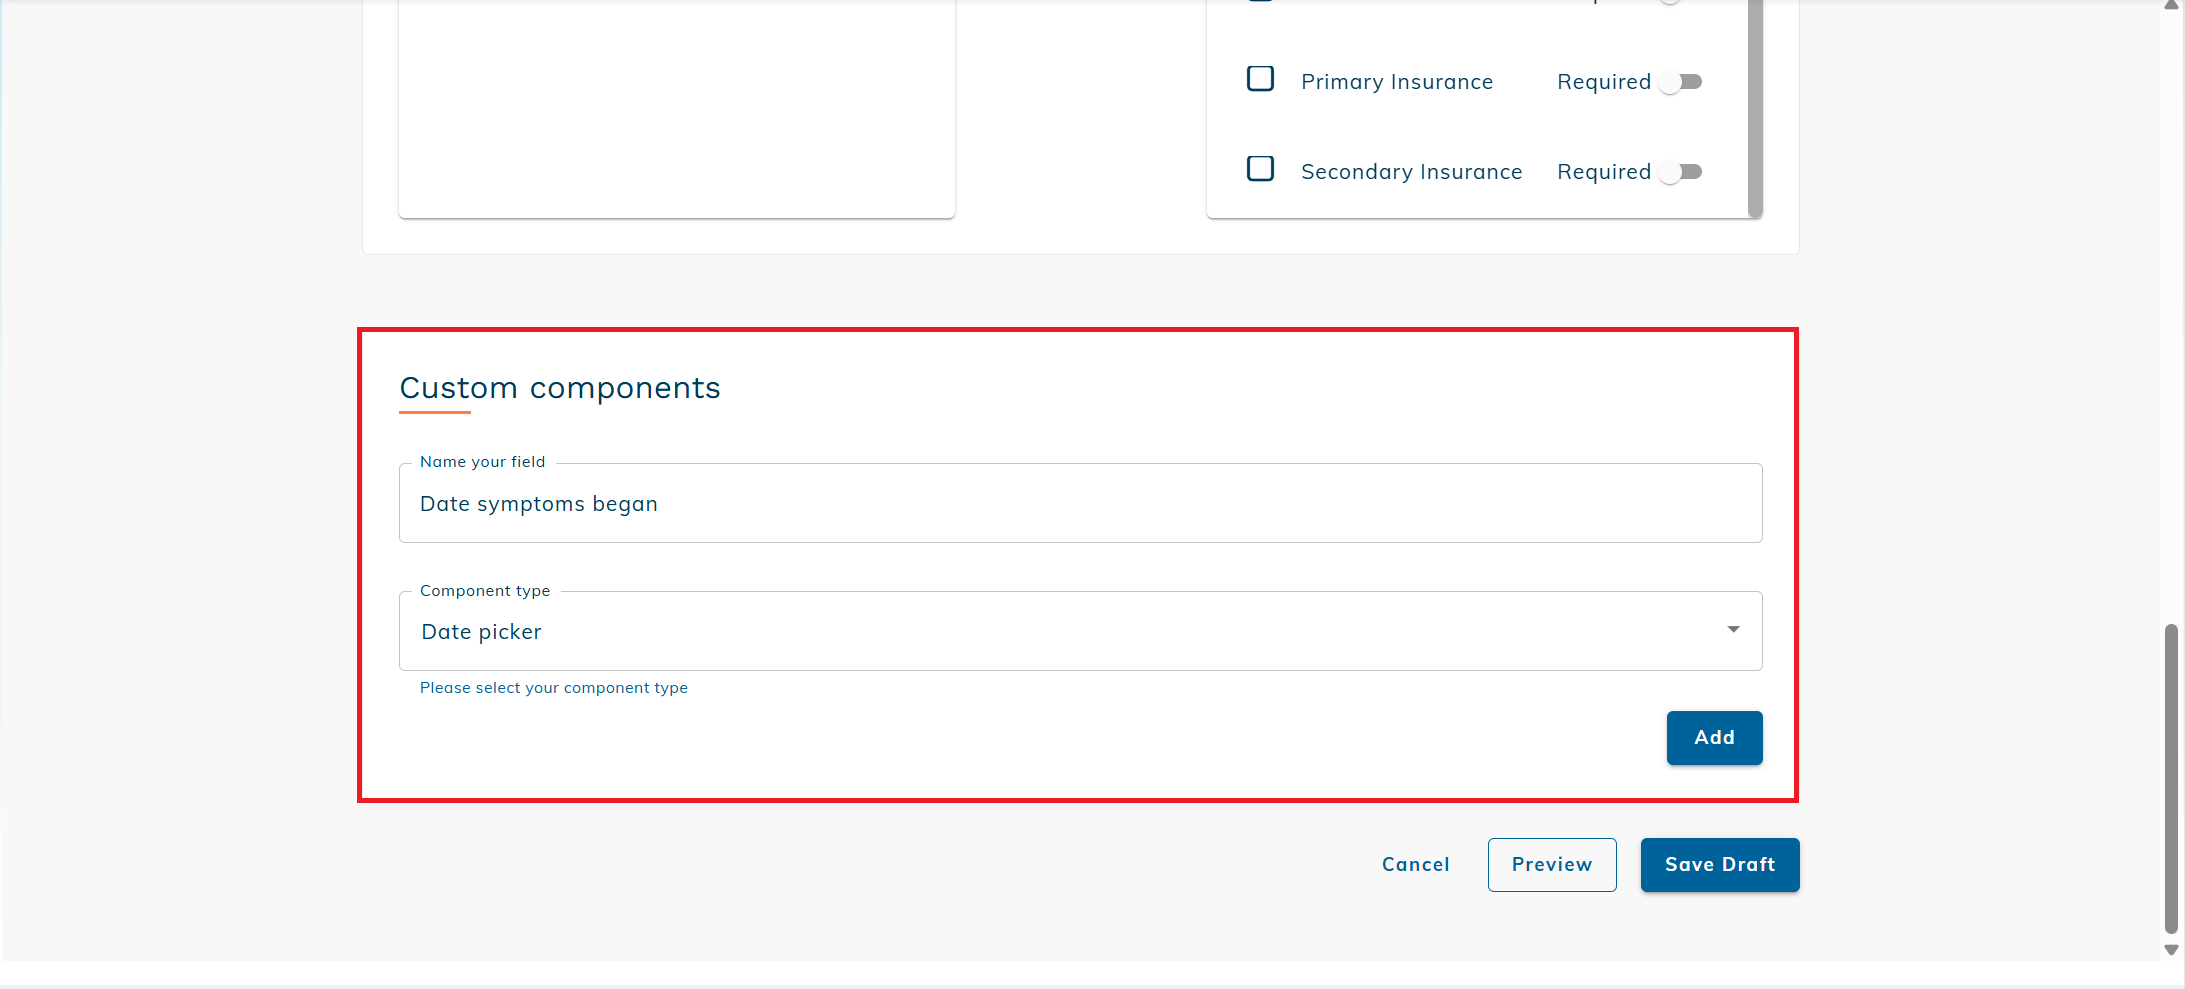Toggle Required switch for Primary Insurance
Viewport: 2185px width, 989px height.
1681,82
